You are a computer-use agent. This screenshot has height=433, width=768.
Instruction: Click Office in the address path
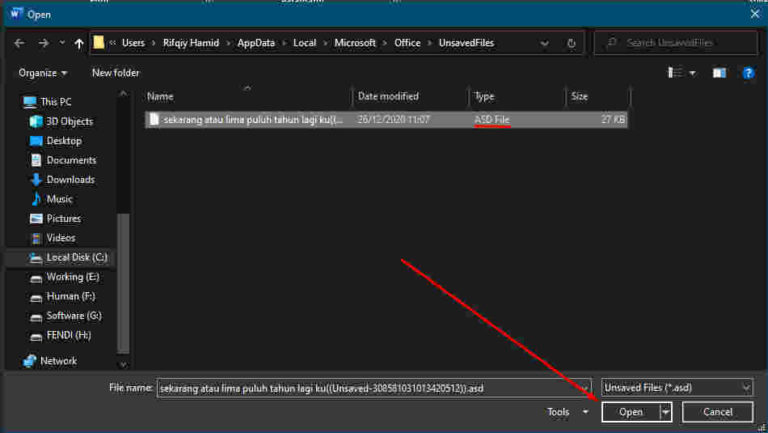tap(408, 43)
